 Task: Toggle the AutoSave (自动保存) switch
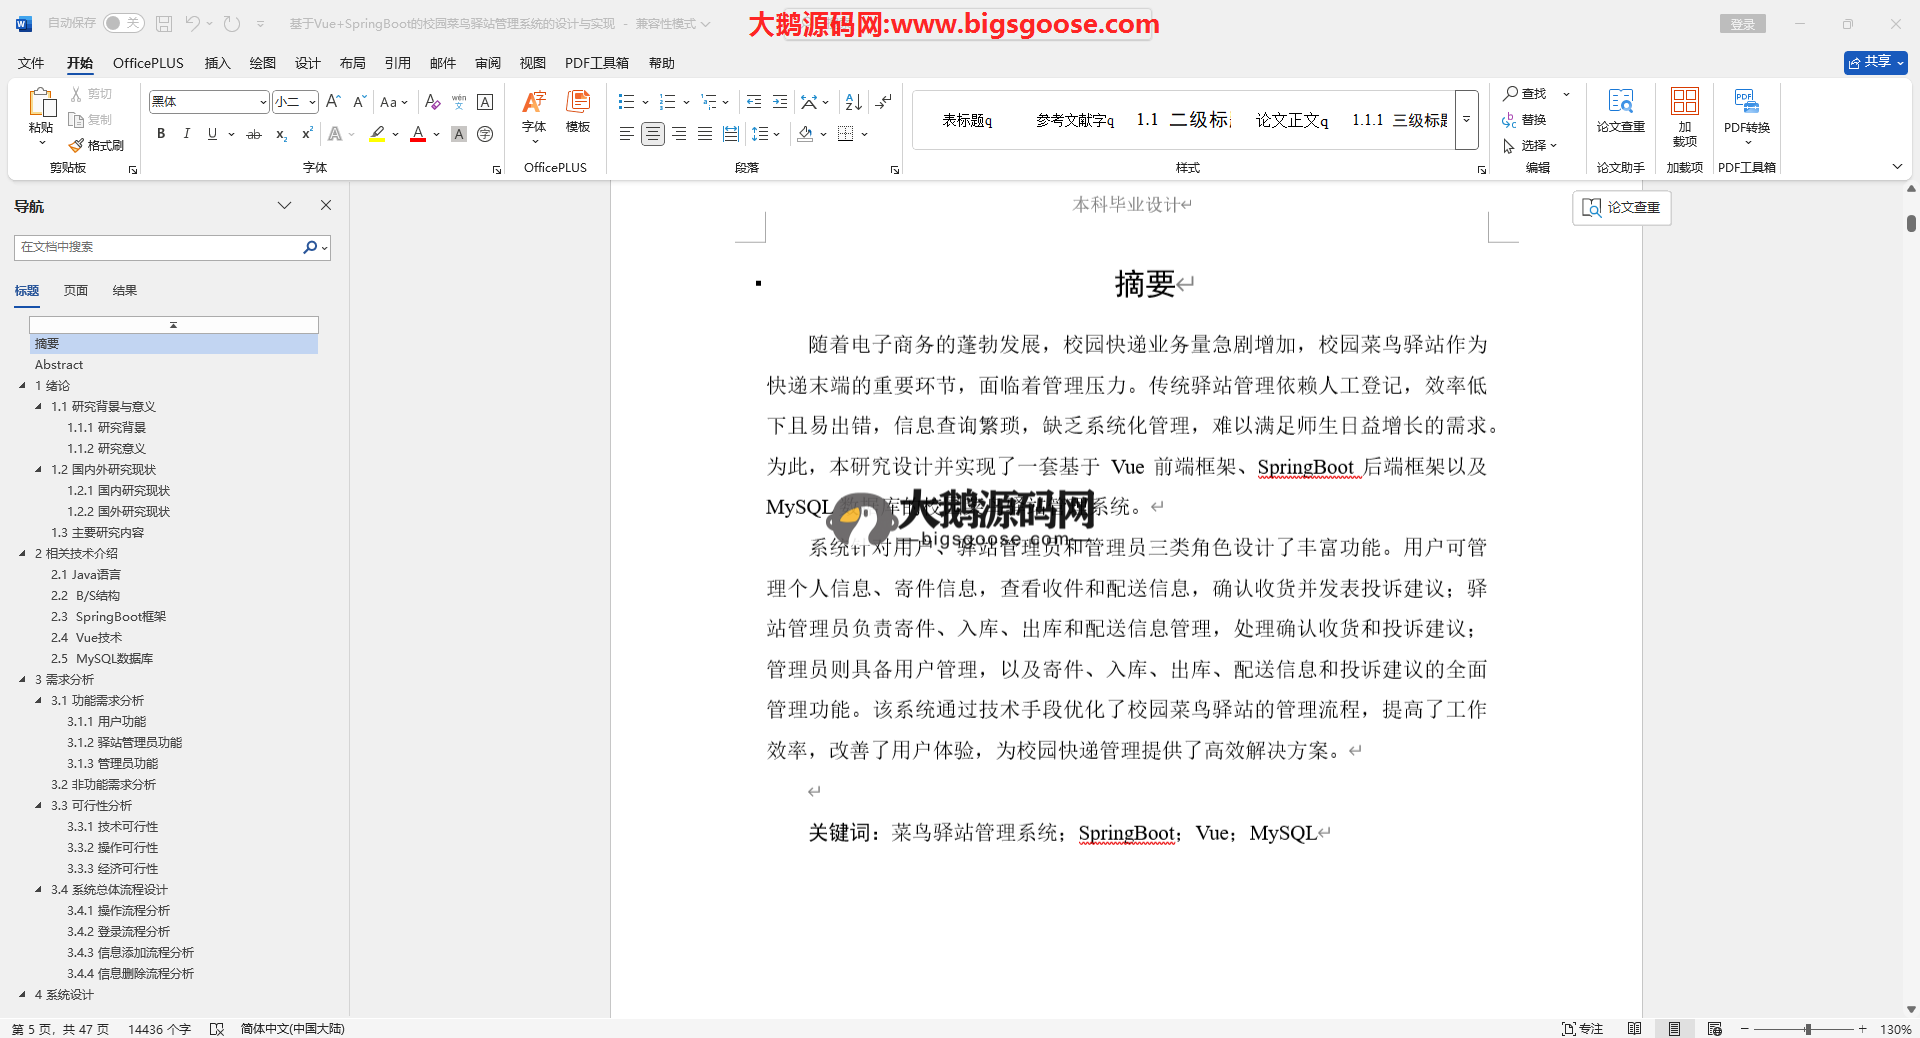(123, 23)
